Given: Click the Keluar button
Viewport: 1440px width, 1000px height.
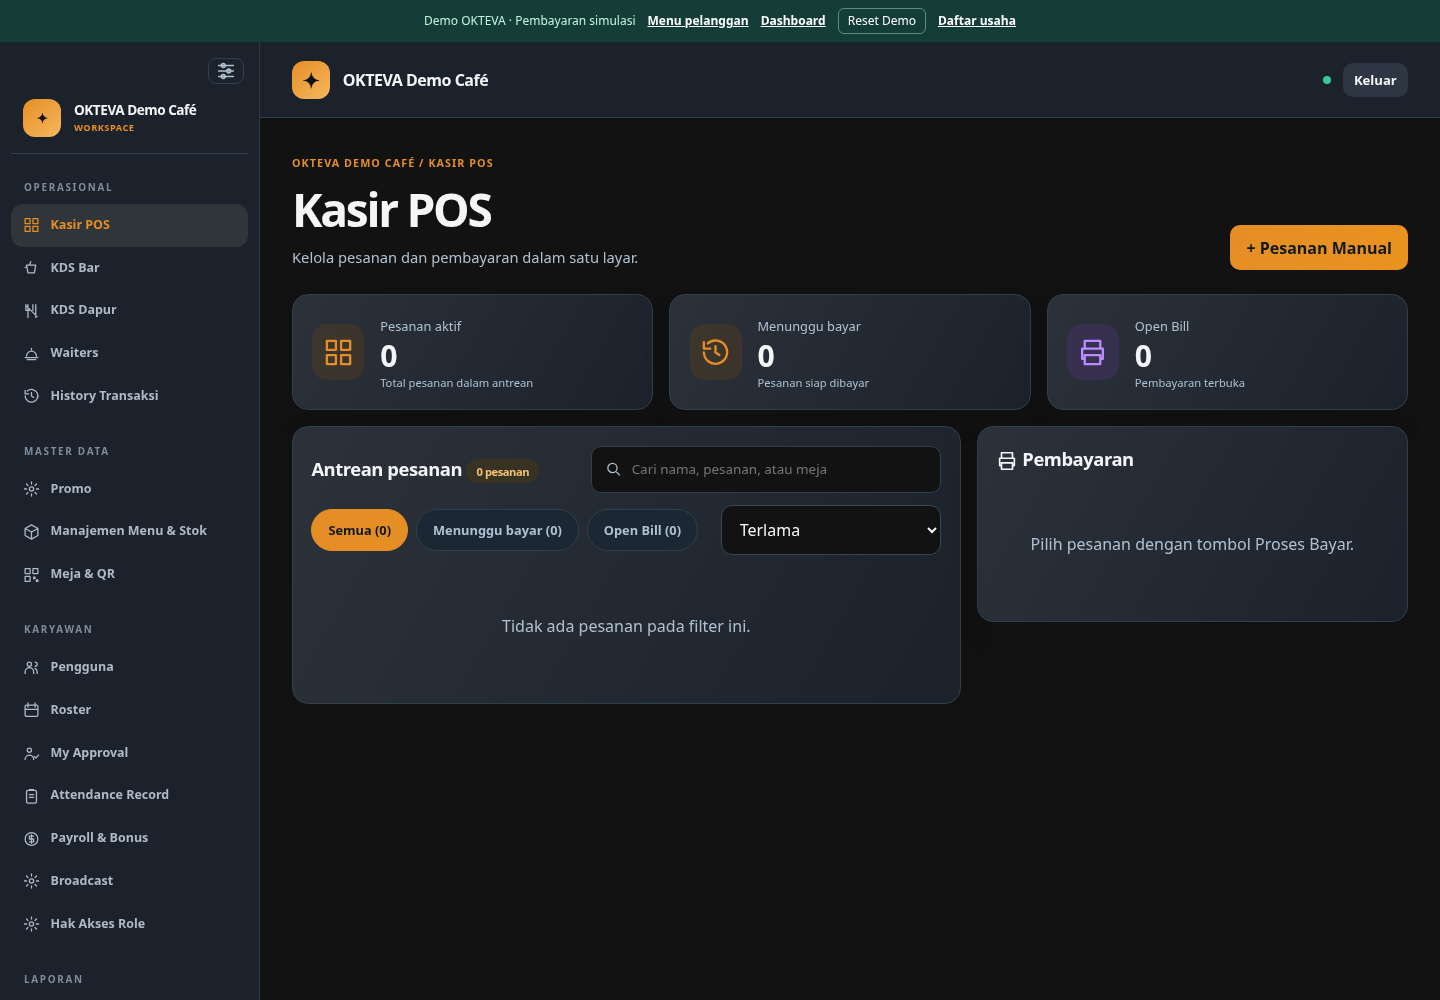Looking at the screenshot, I should 1375,80.
